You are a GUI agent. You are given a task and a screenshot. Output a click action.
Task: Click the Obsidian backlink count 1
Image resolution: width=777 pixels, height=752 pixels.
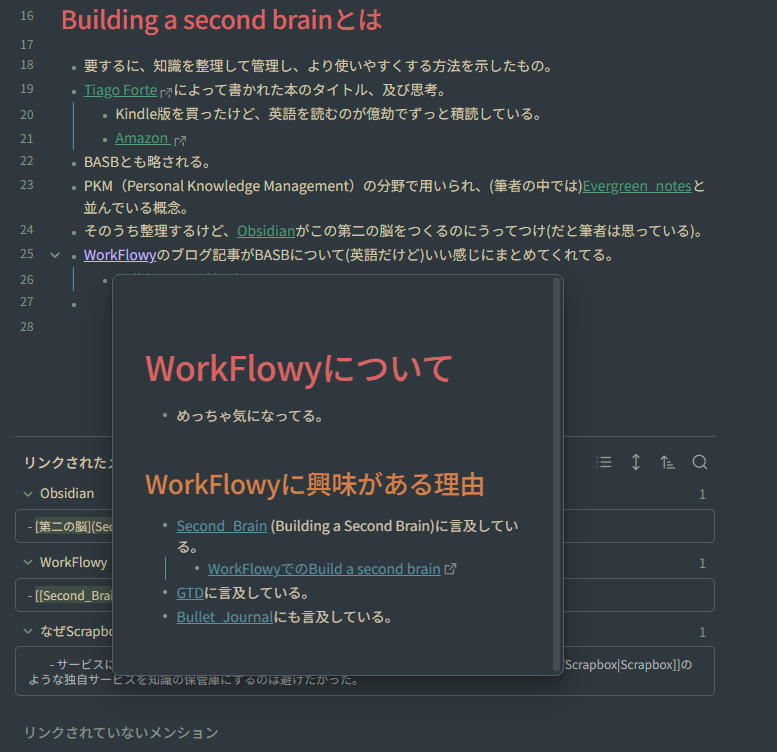[x=702, y=494]
